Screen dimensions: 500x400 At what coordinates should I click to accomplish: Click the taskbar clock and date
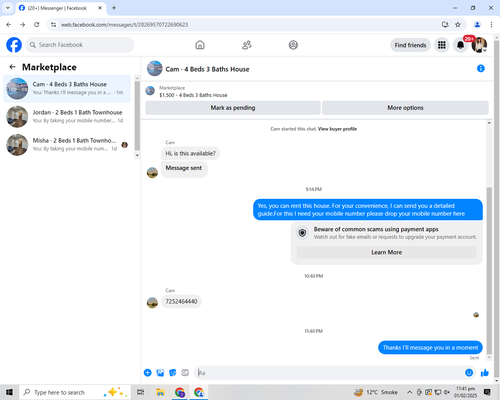(x=465, y=392)
